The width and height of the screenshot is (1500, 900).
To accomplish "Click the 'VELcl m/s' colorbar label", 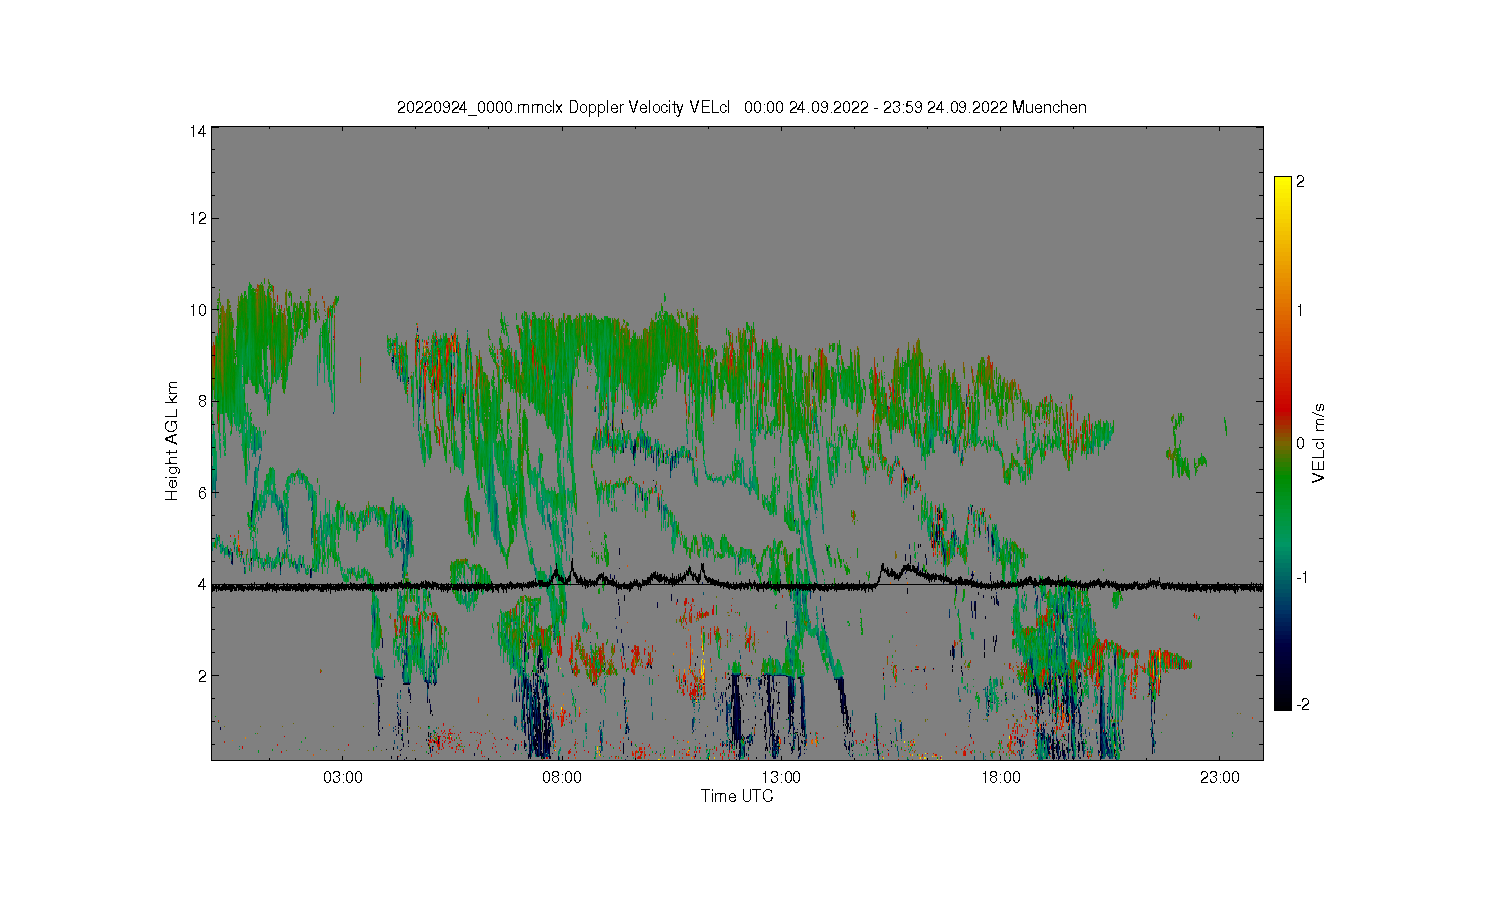I will coord(1318,443).
